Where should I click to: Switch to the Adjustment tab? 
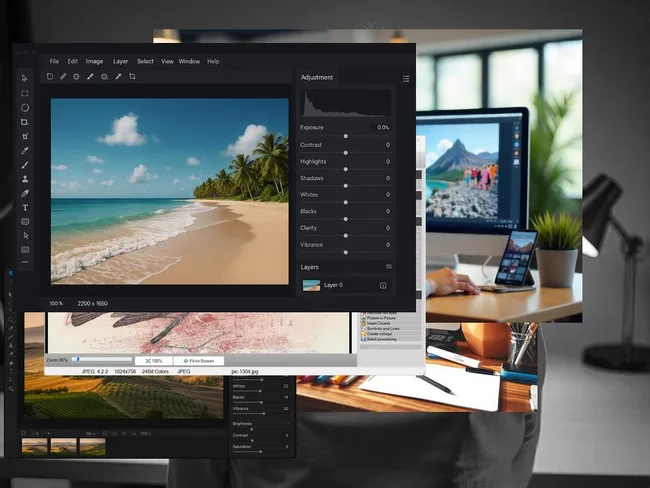[317, 78]
